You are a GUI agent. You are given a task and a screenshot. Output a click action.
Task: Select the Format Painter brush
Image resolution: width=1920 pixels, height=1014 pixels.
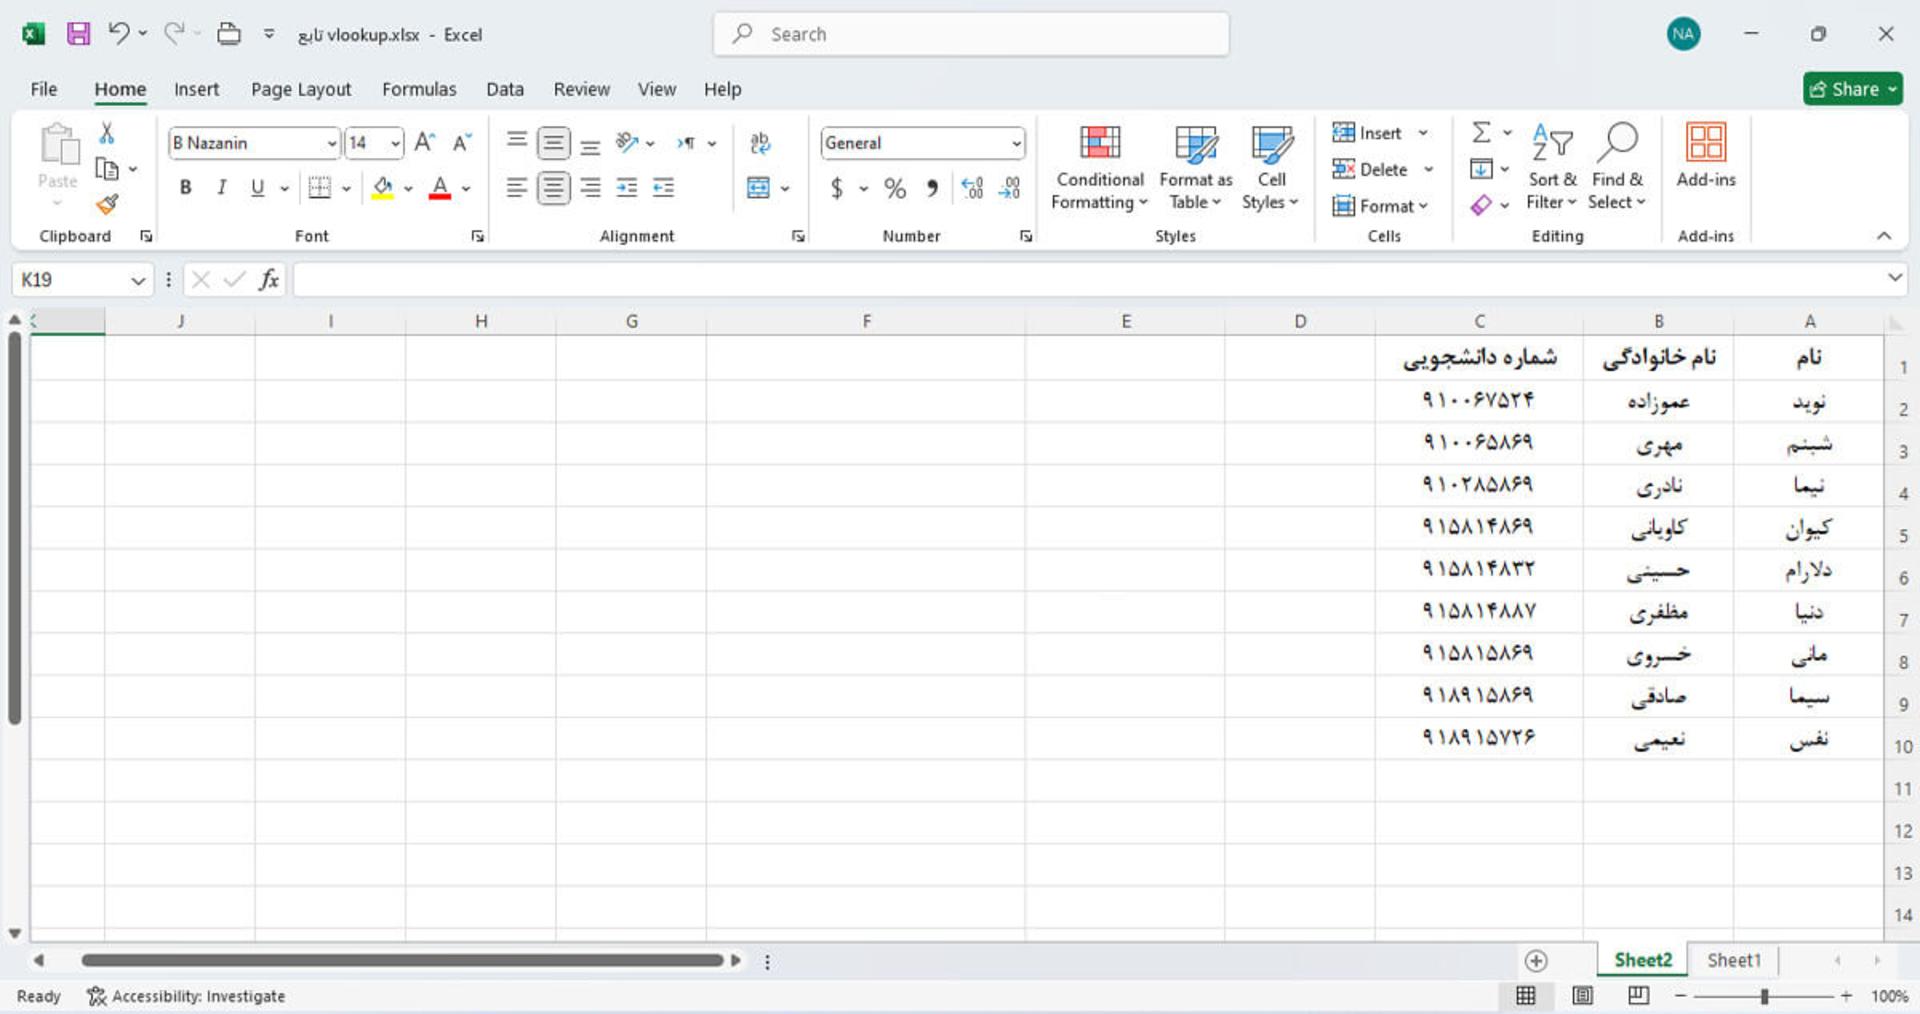click(107, 205)
